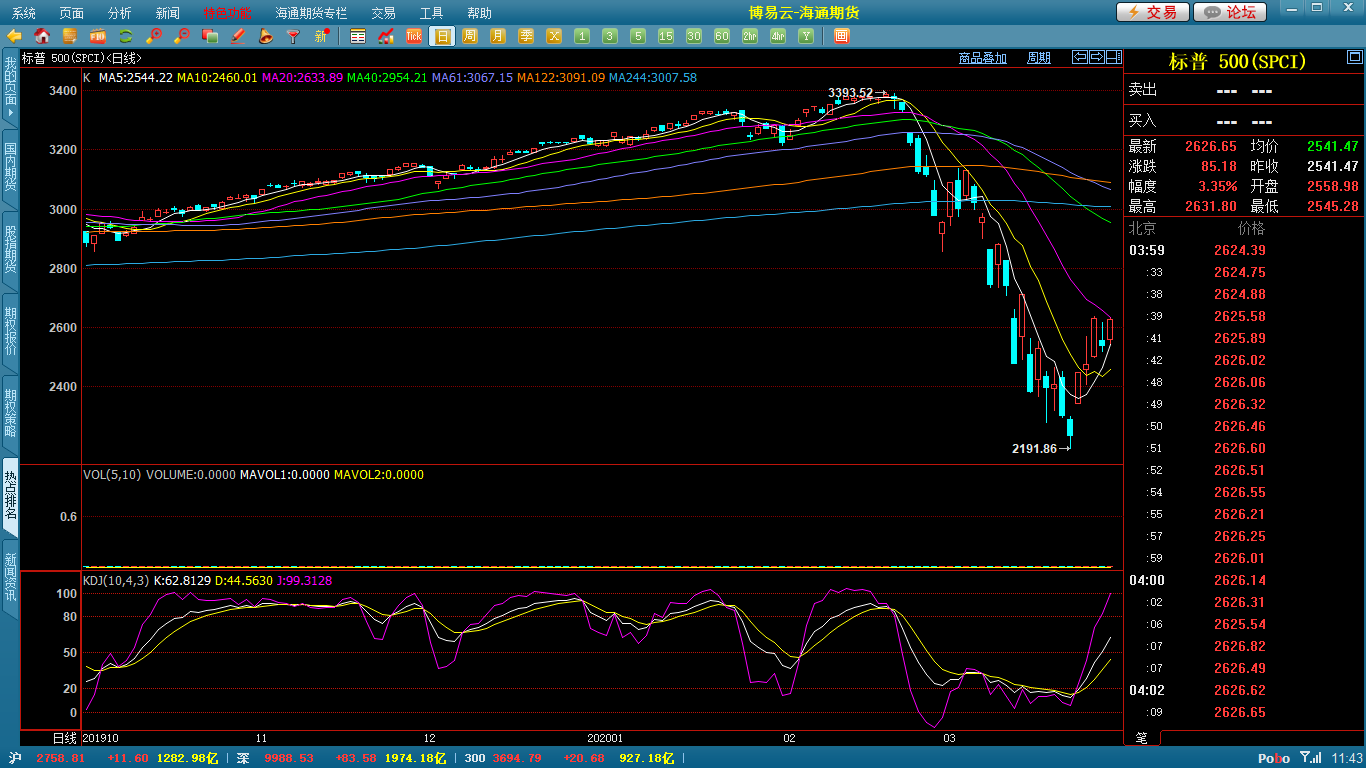Select the 笔 tab below tick list
Image resolution: width=1366 pixels, height=768 pixels.
tap(1142, 738)
